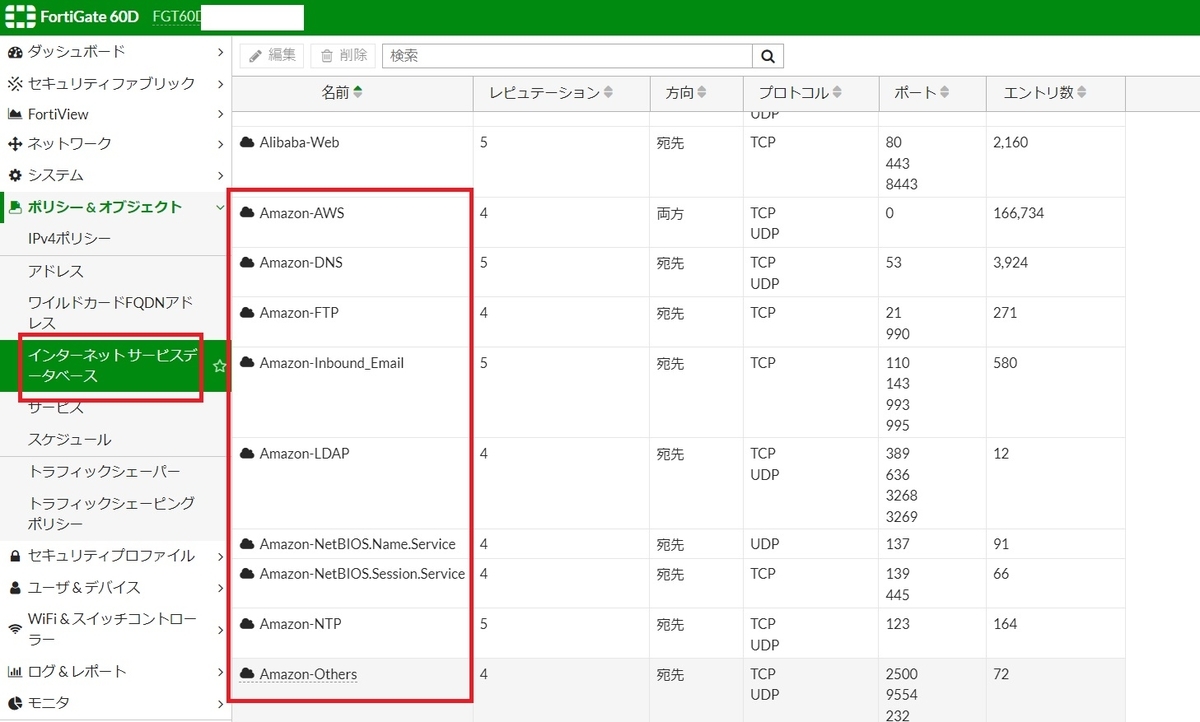Screen dimensions: 1200x722
Task: Click the 削除 delete button
Action: point(343,56)
